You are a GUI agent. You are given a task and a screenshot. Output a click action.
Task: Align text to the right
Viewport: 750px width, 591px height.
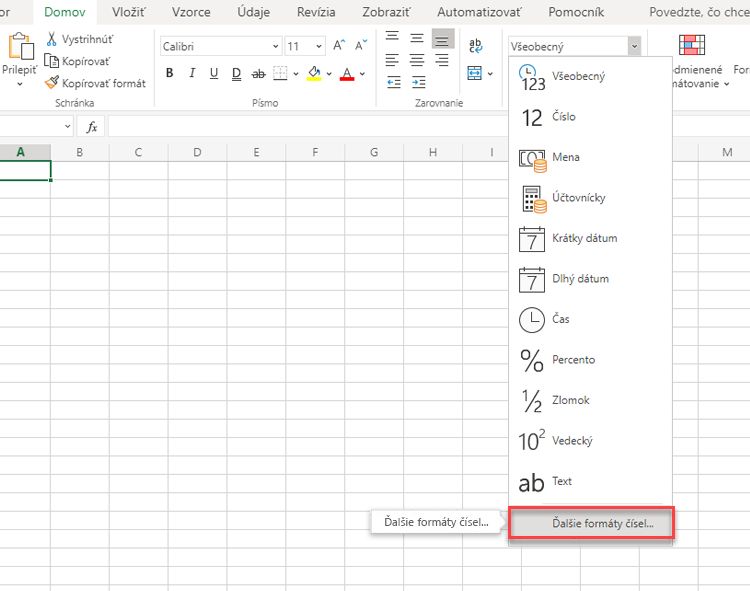point(442,60)
